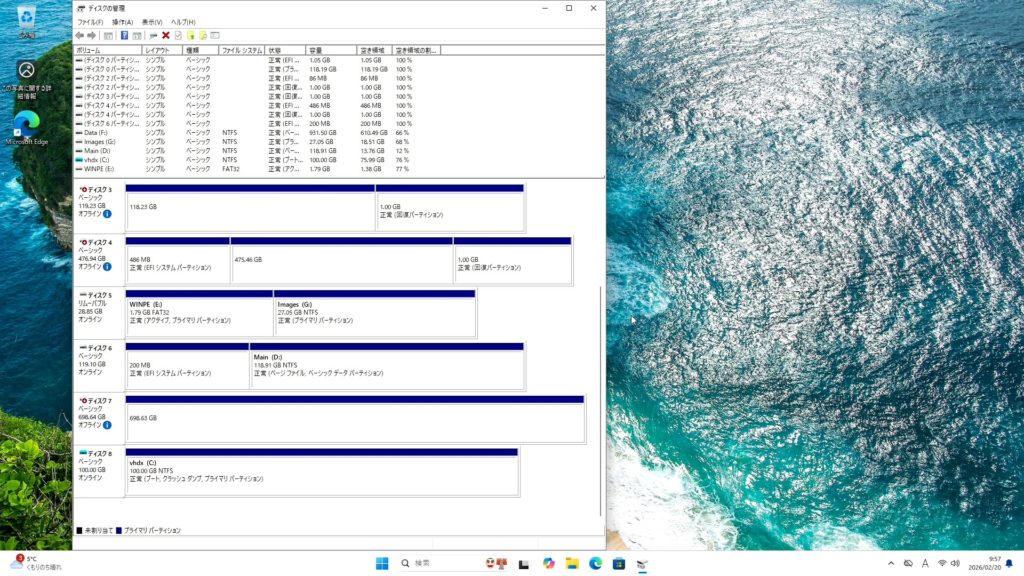Sort by the ファイル システム column header

tap(242, 49)
